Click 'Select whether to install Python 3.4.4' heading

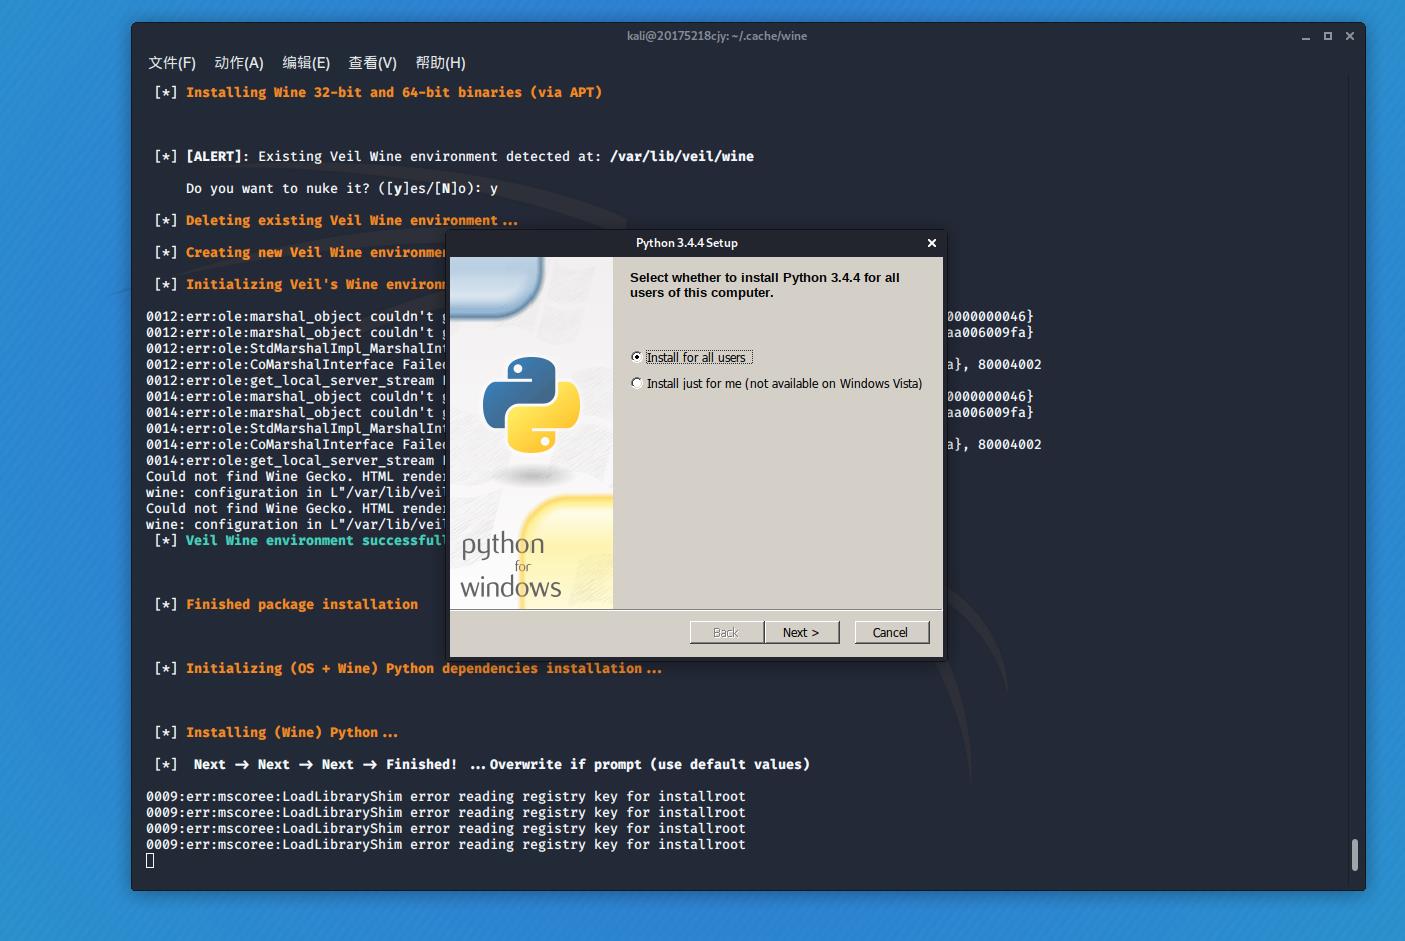click(x=765, y=285)
